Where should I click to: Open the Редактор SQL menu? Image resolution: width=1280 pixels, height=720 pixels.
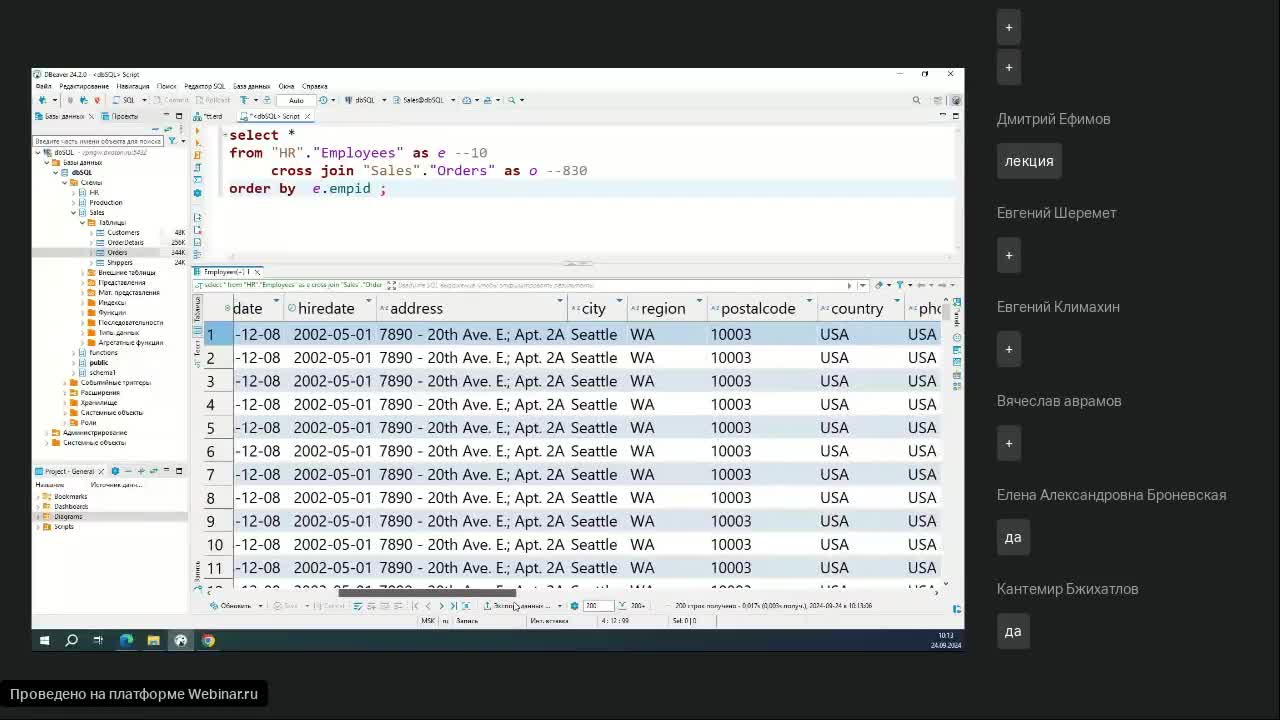204,87
